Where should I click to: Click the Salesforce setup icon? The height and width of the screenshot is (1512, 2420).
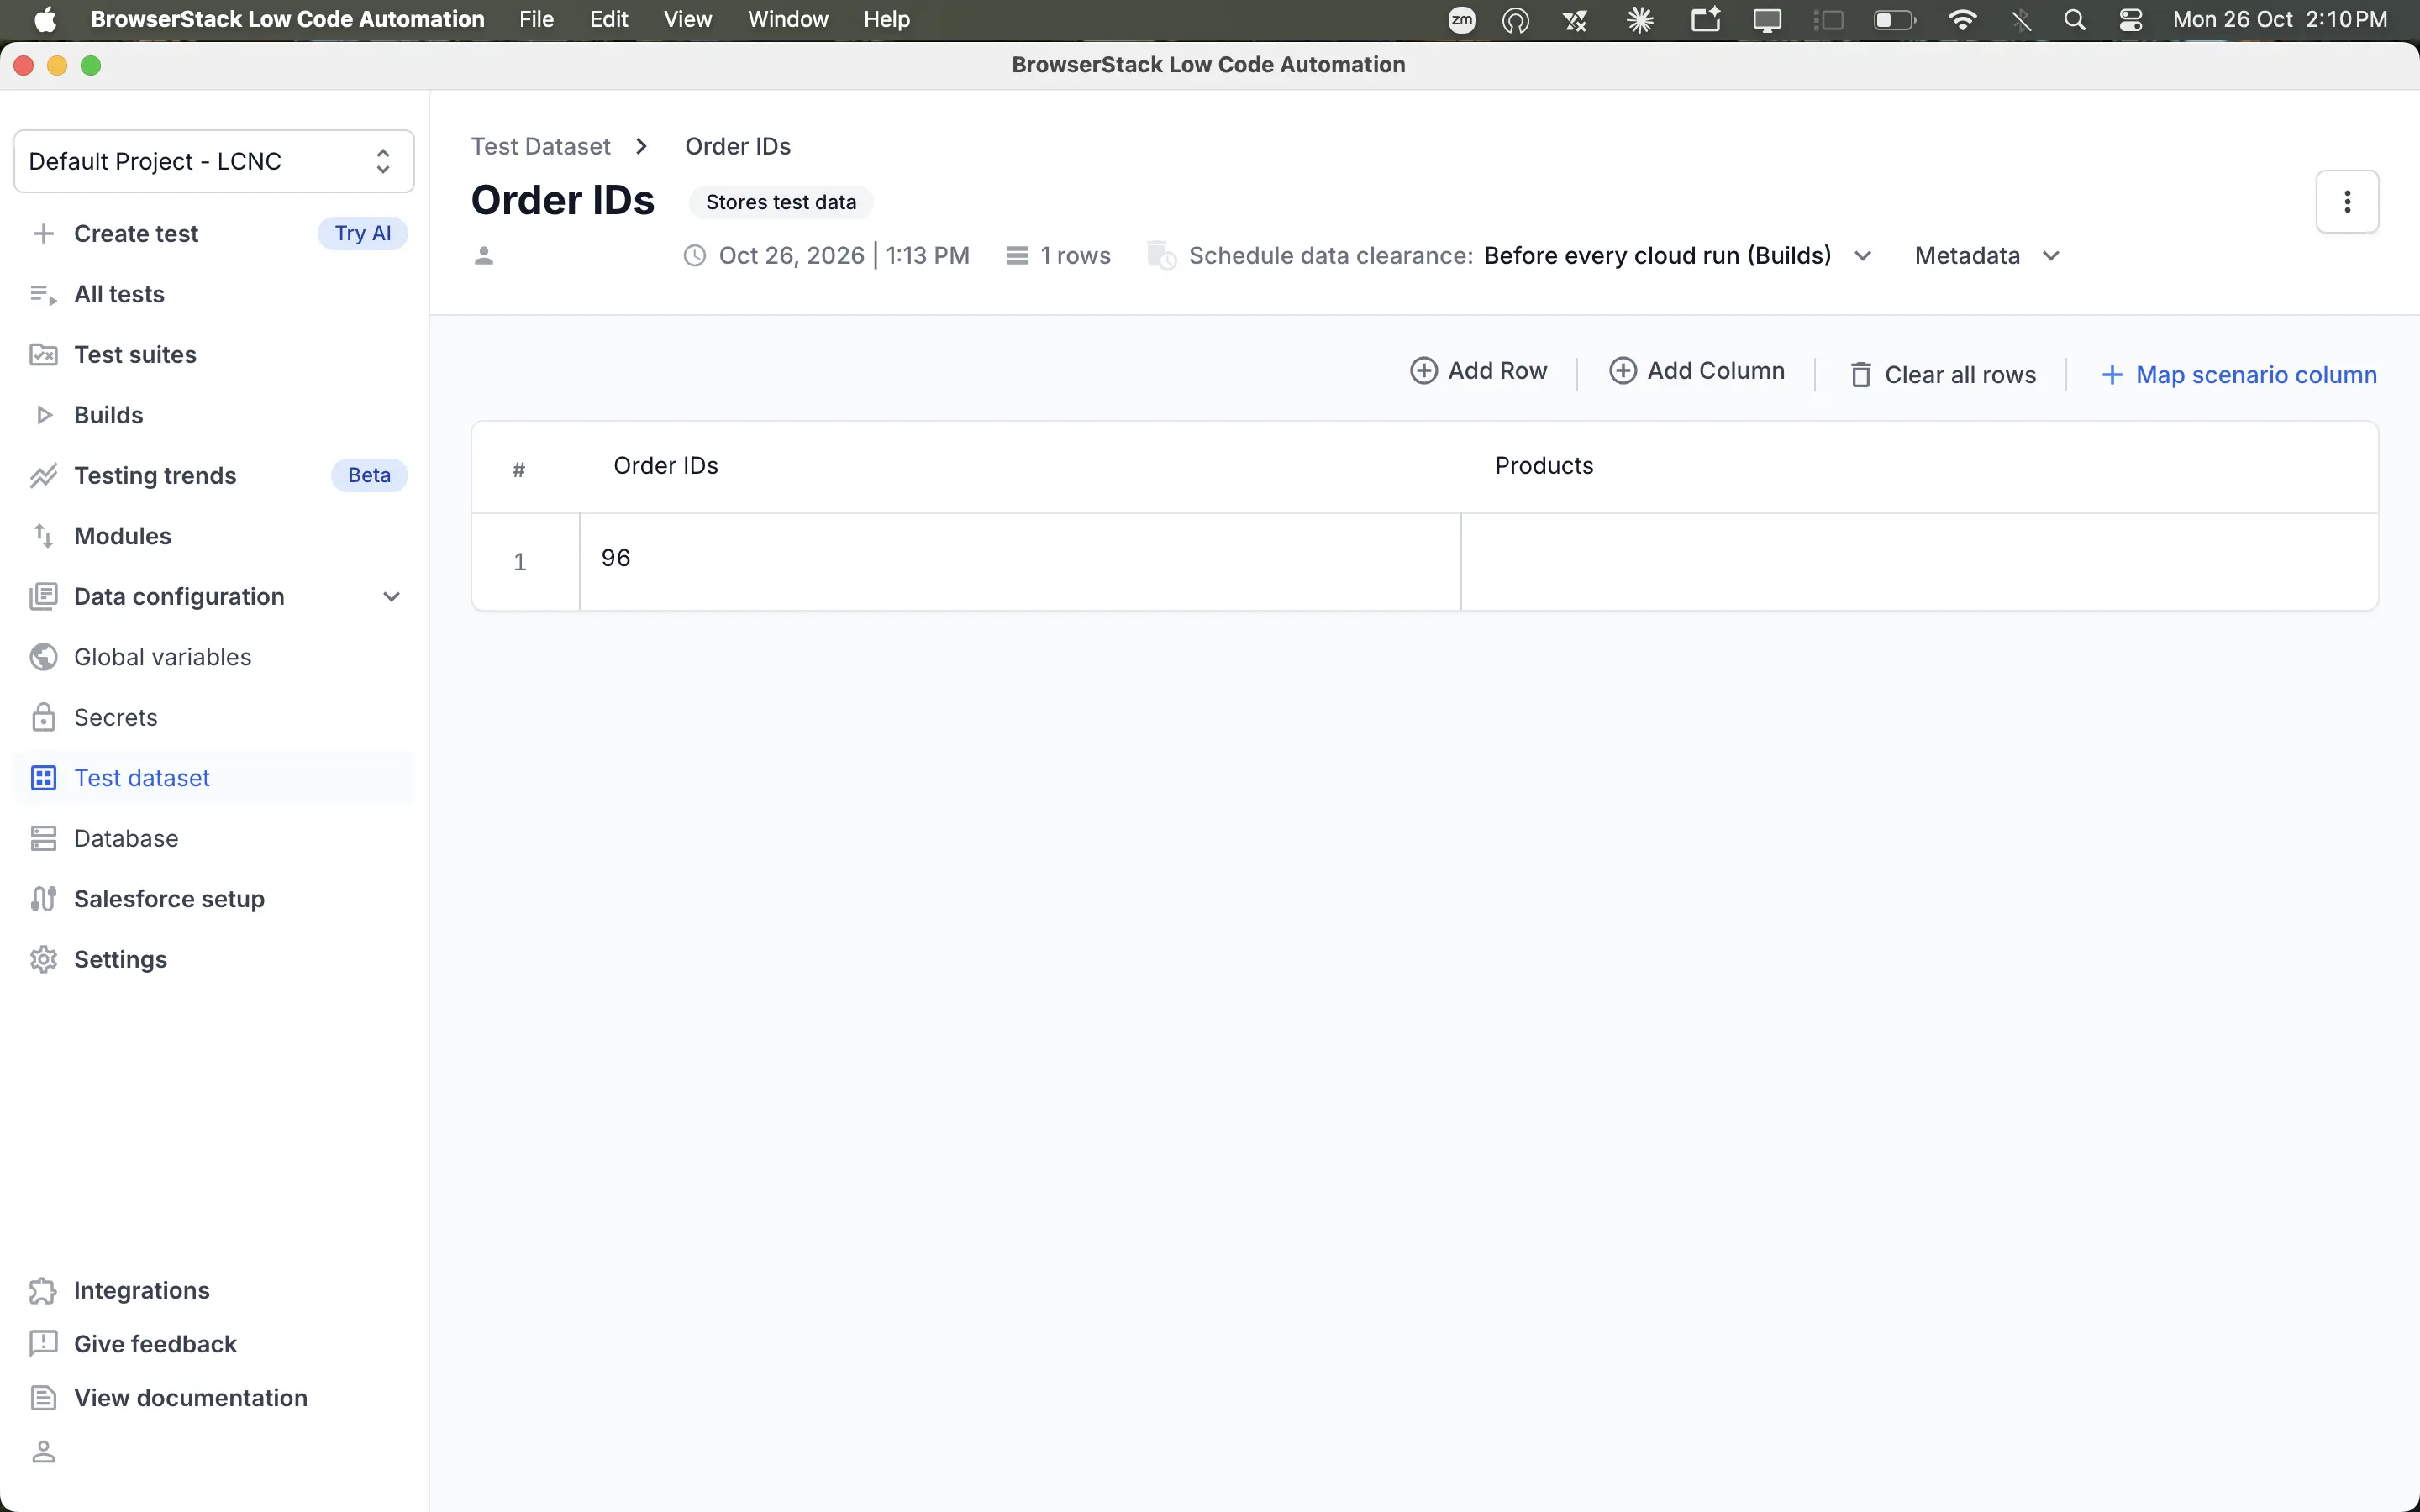43,899
